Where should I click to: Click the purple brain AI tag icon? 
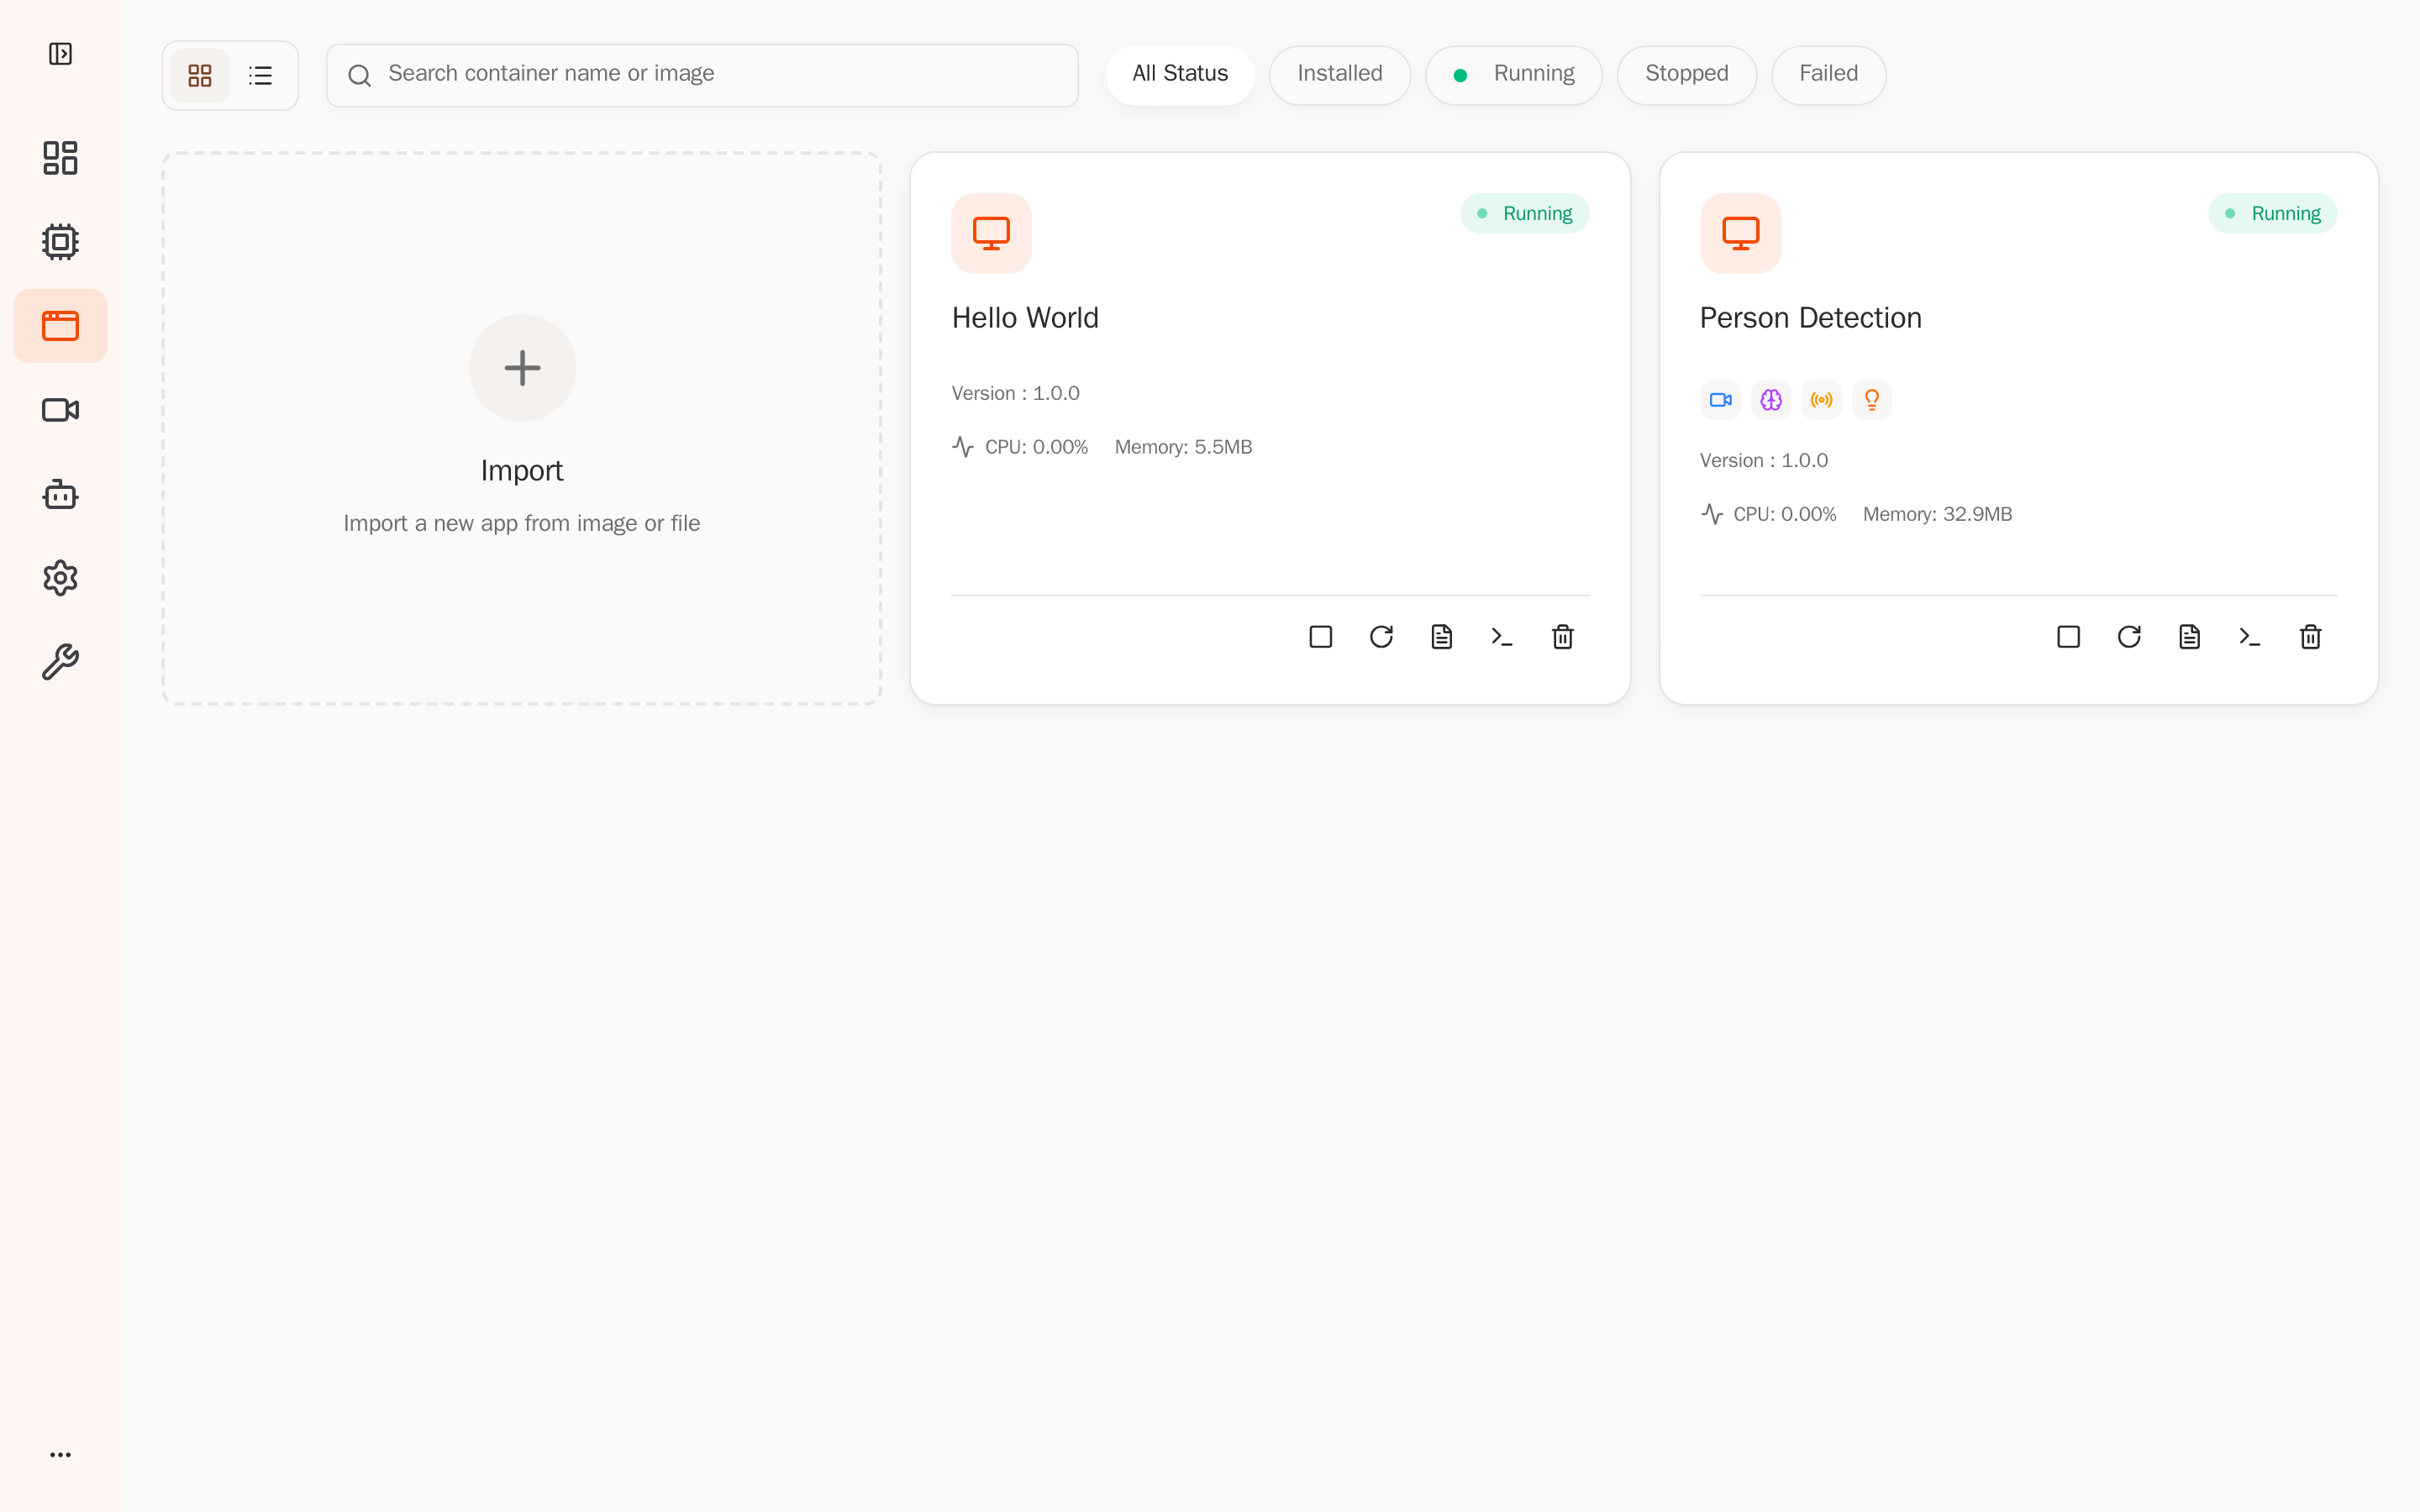(1771, 400)
